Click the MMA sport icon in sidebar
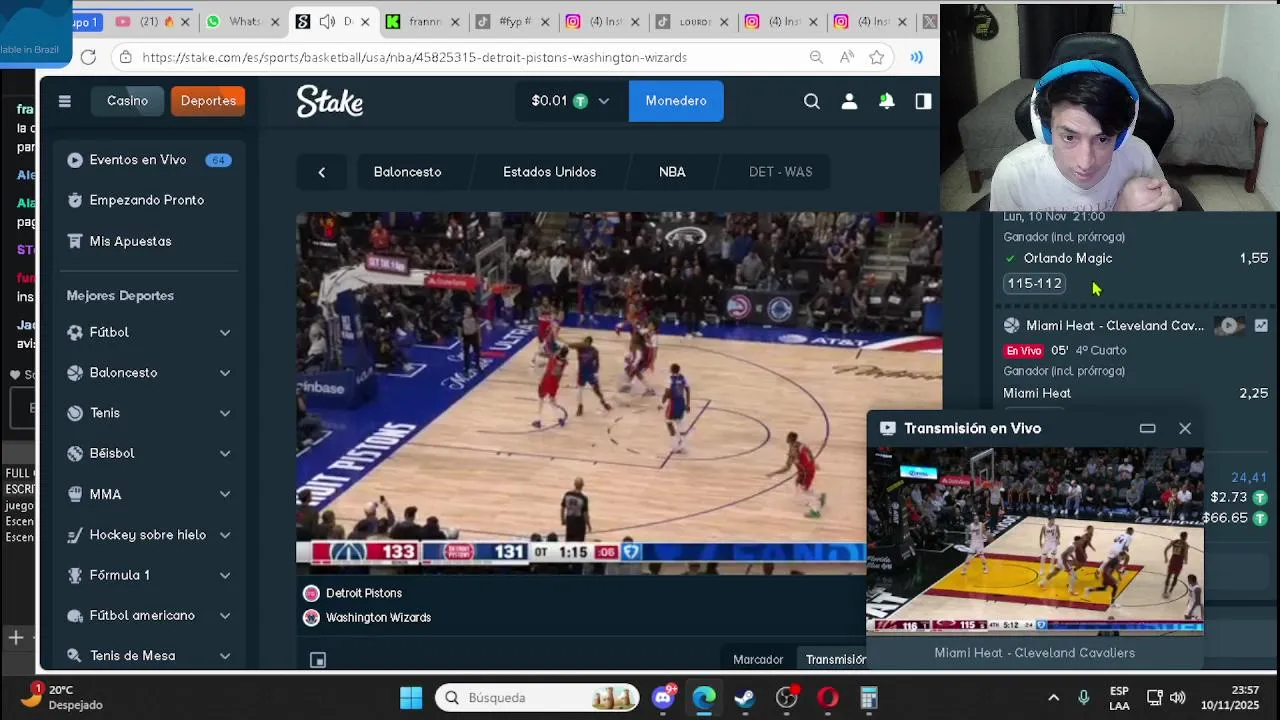Screen dimensions: 1280x720 tap(75, 494)
